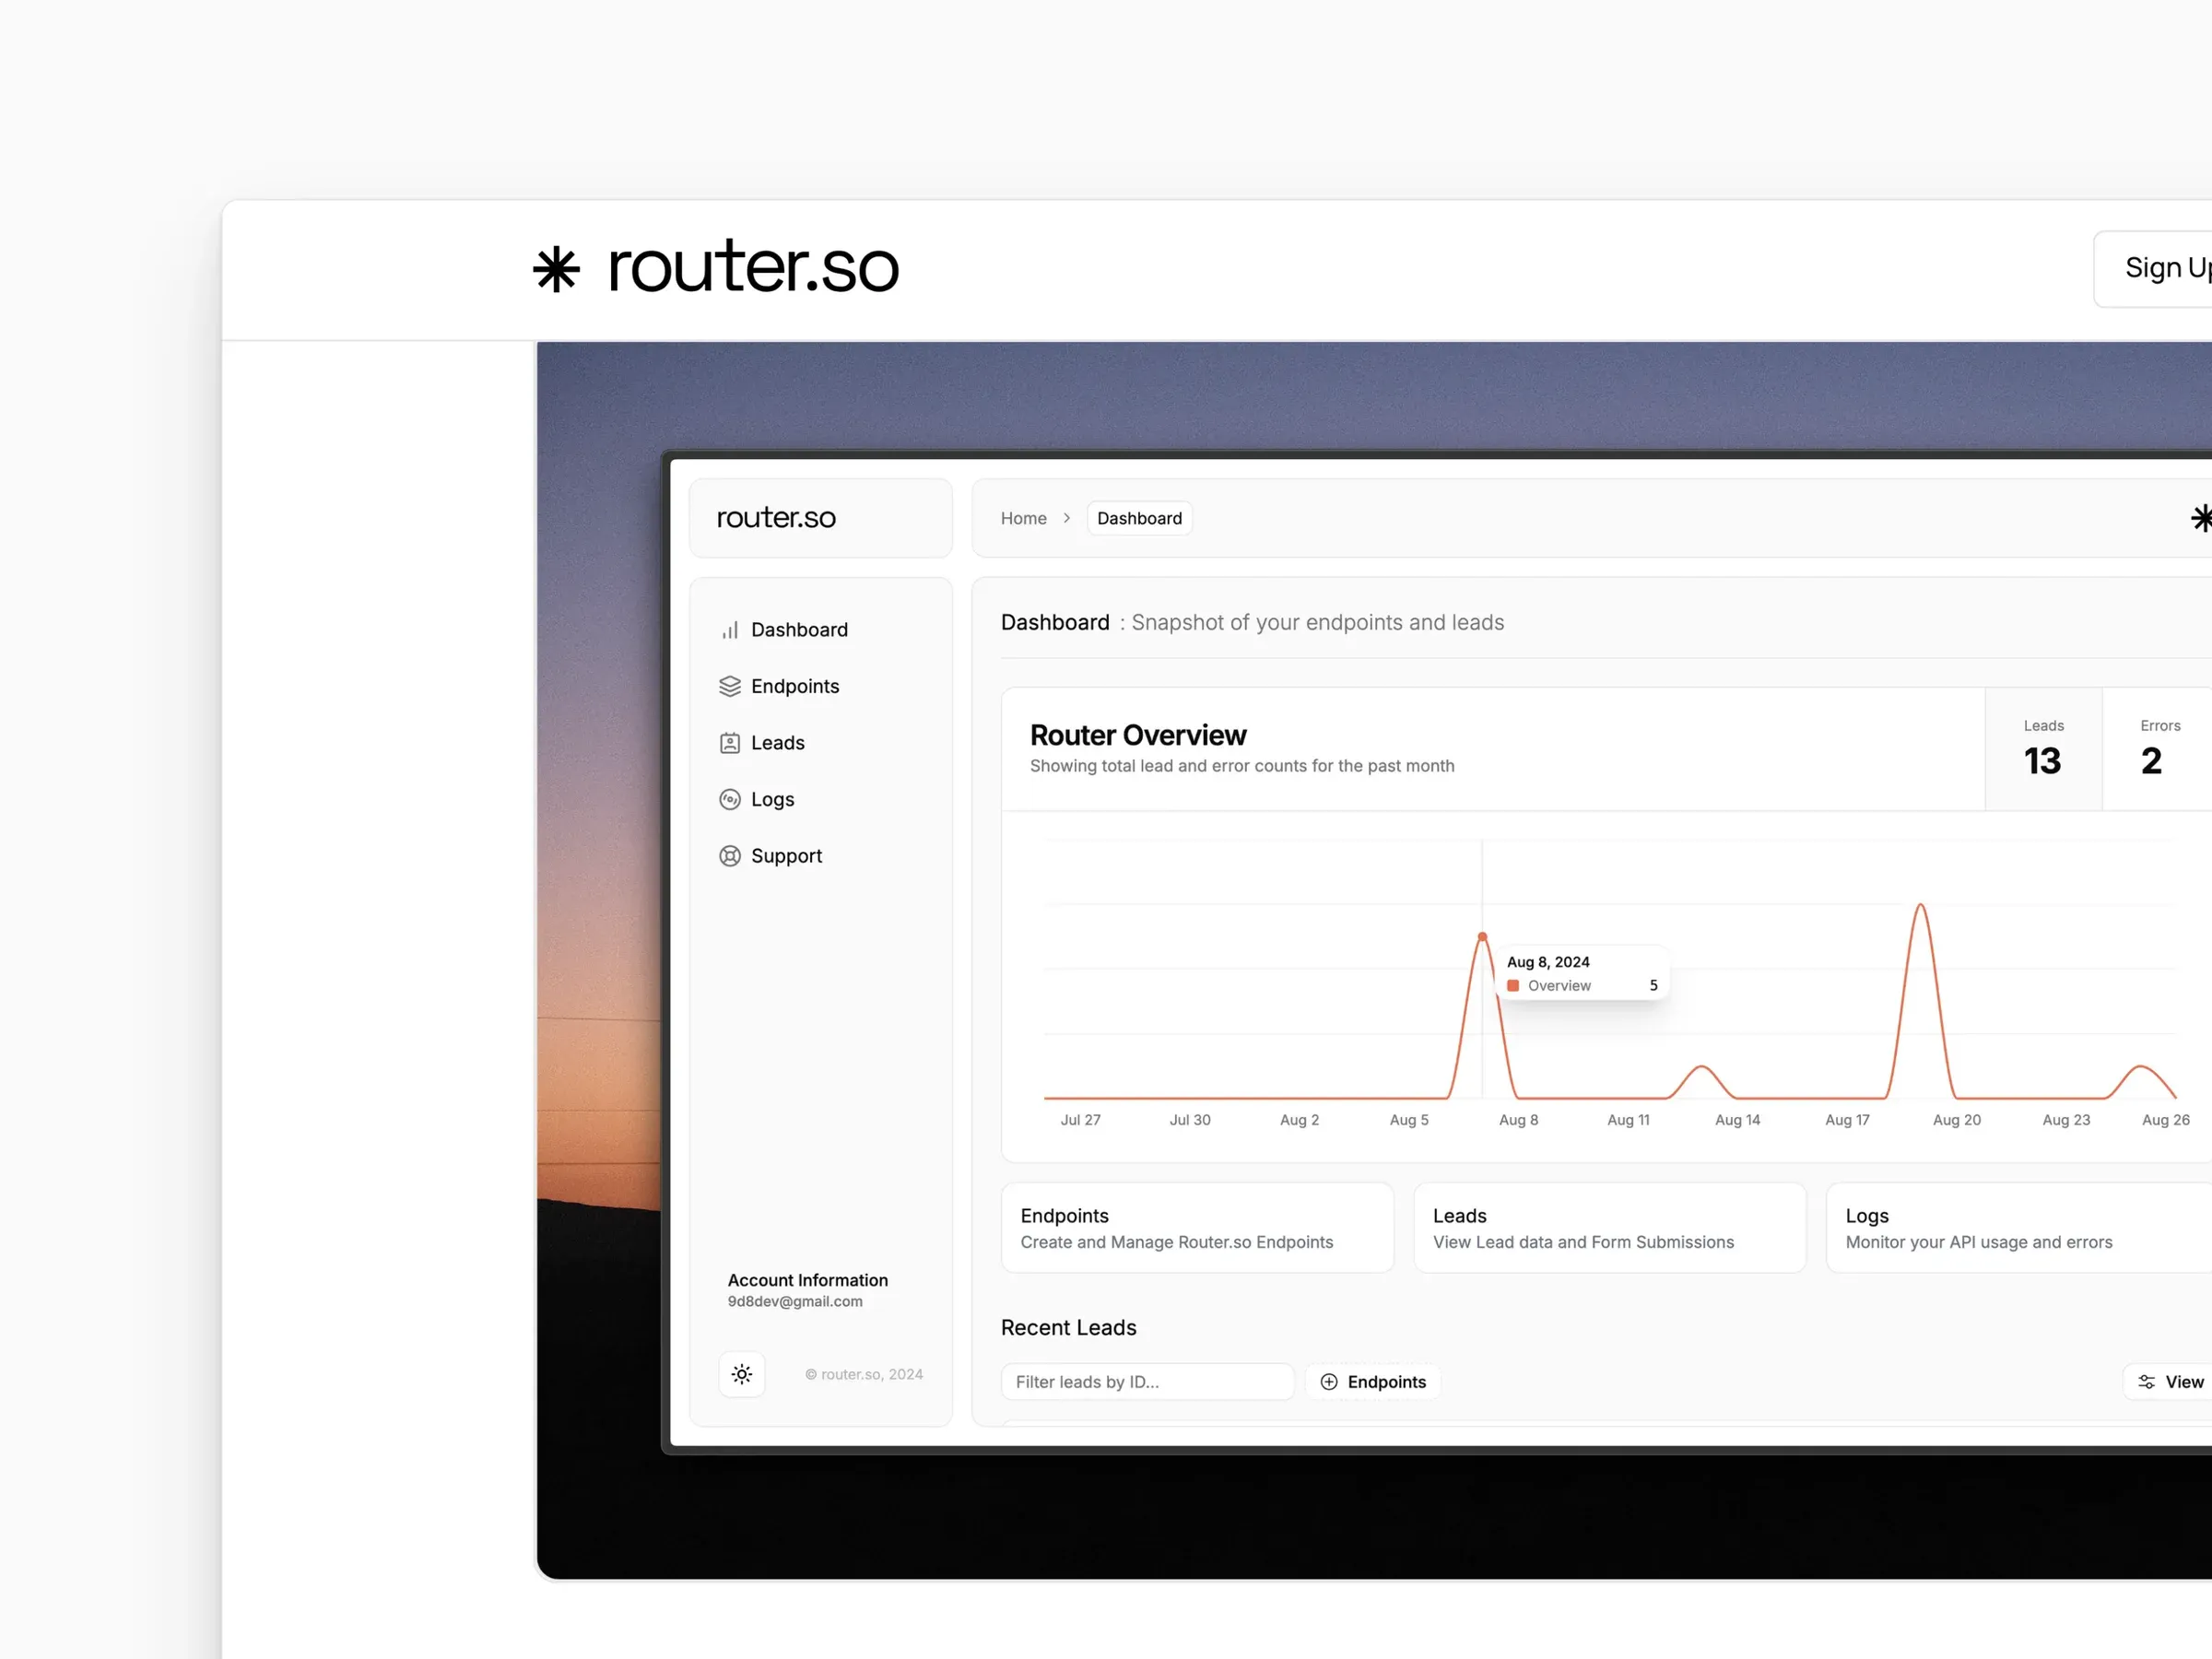Click the Home breadcrumb link

point(1024,518)
